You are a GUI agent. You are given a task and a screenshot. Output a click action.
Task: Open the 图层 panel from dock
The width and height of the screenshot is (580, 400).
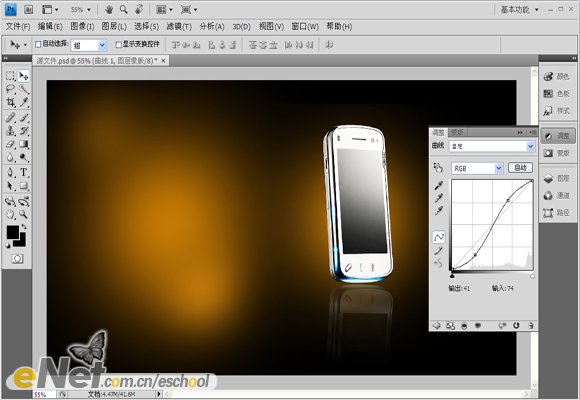point(558,178)
